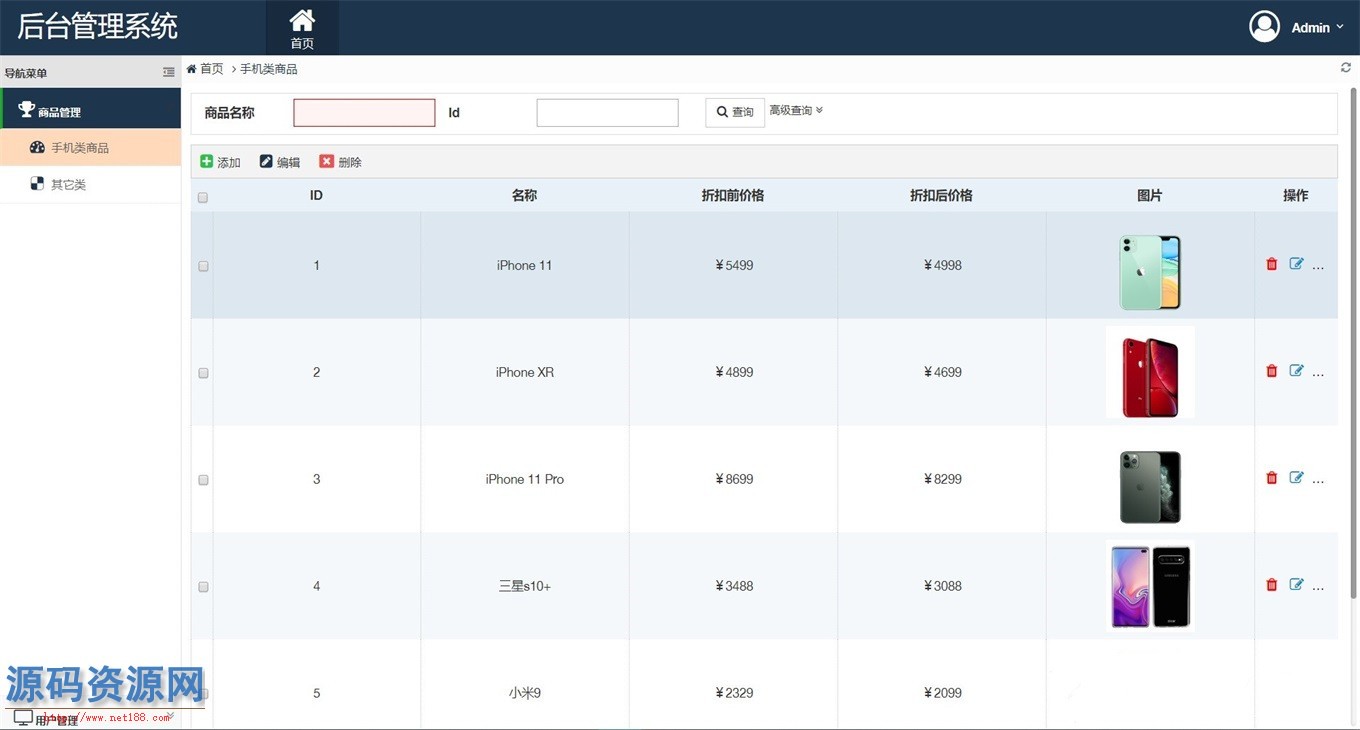Screen dimensions: 1360x730
Task: Delete iPhone 11 with red trash icon
Action: [x=1272, y=264]
